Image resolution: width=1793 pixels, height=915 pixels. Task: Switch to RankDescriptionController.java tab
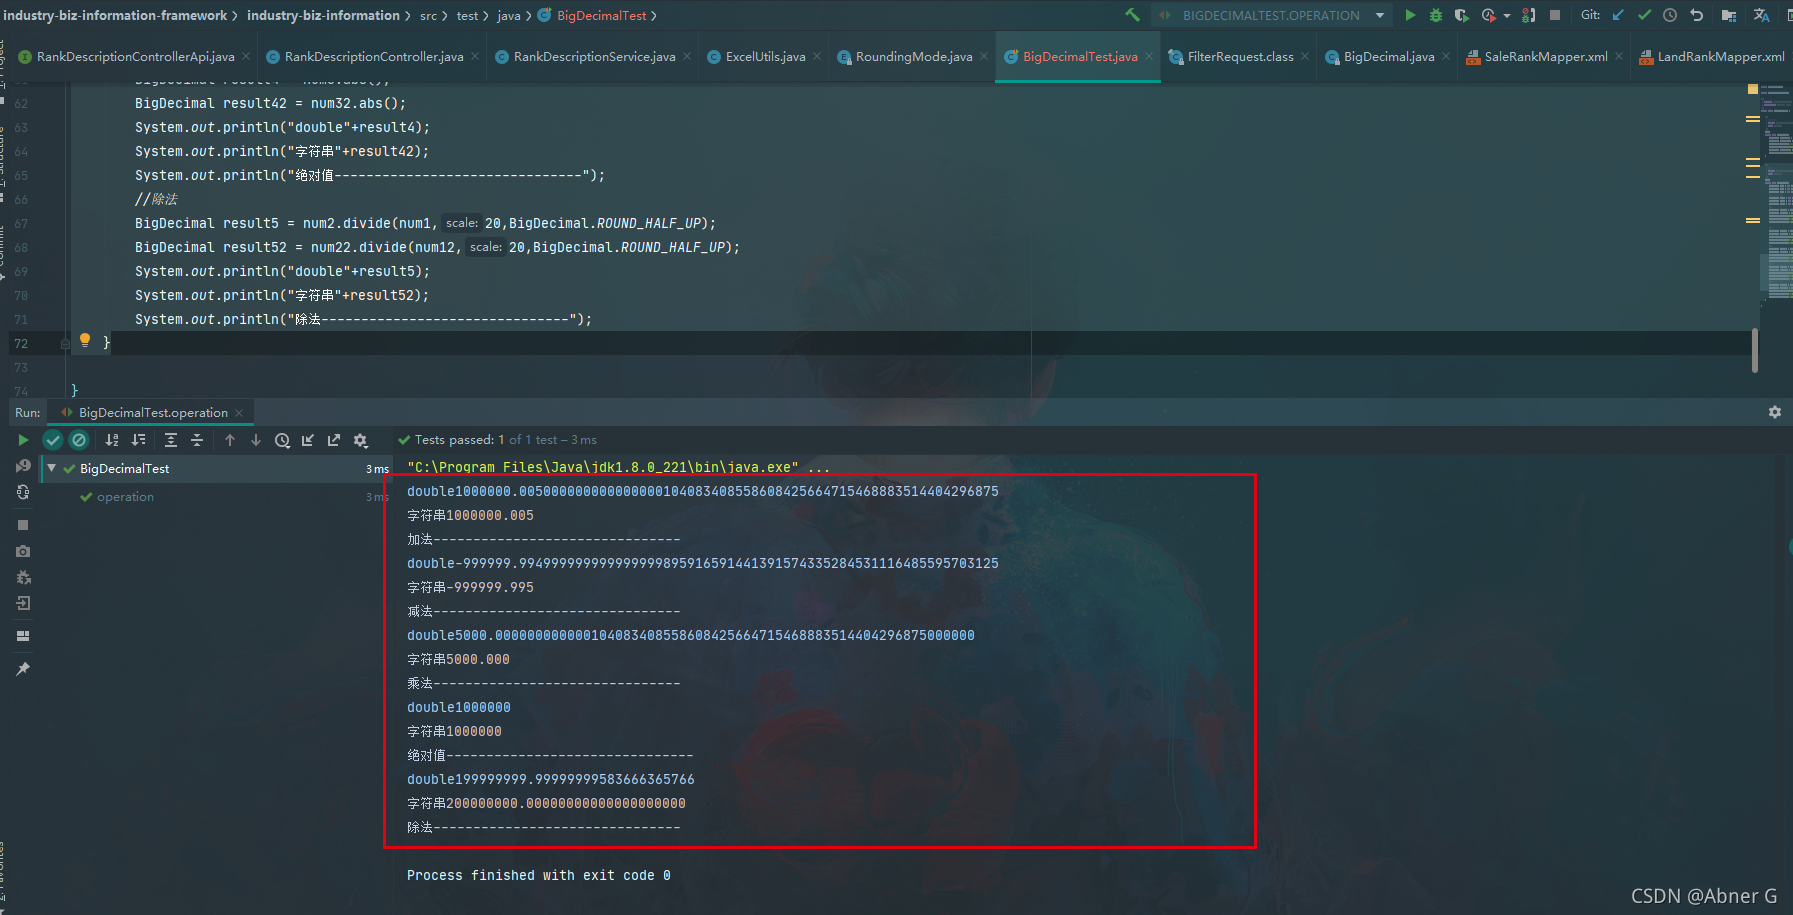coord(373,57)
